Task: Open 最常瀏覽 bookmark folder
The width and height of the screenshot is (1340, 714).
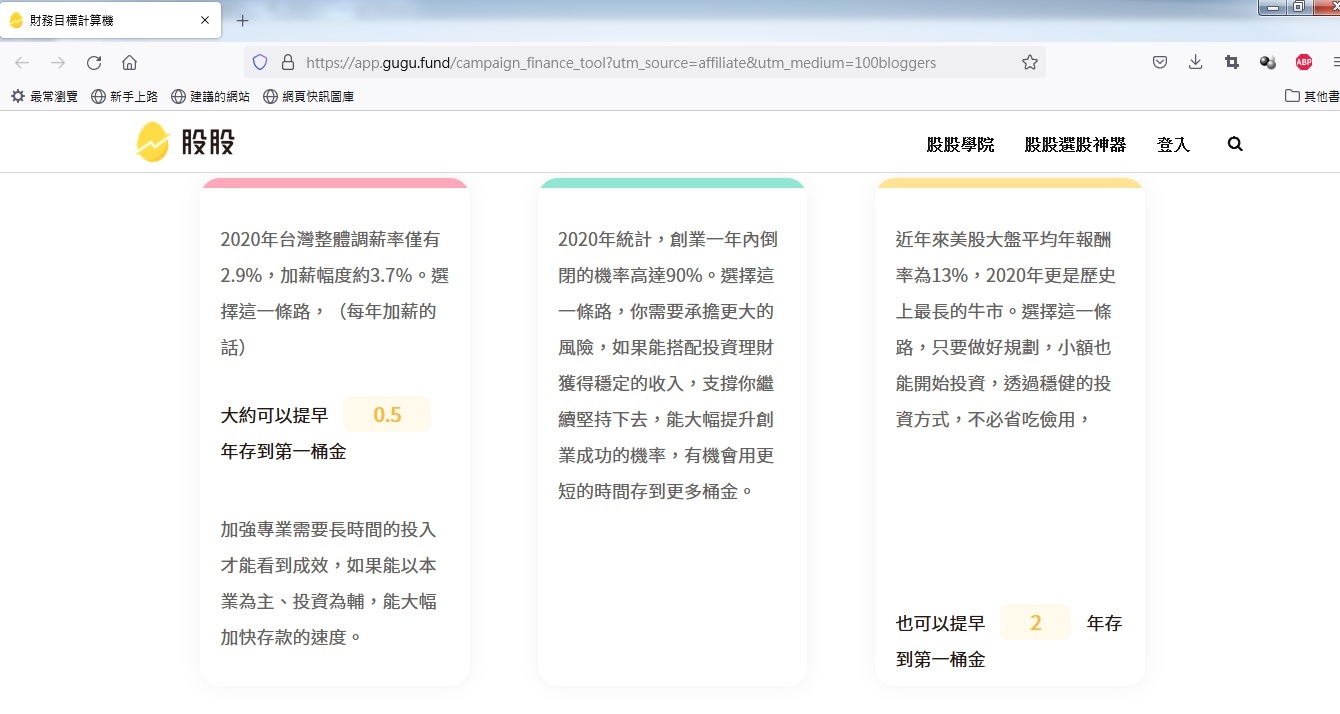Action: point(44,97)
